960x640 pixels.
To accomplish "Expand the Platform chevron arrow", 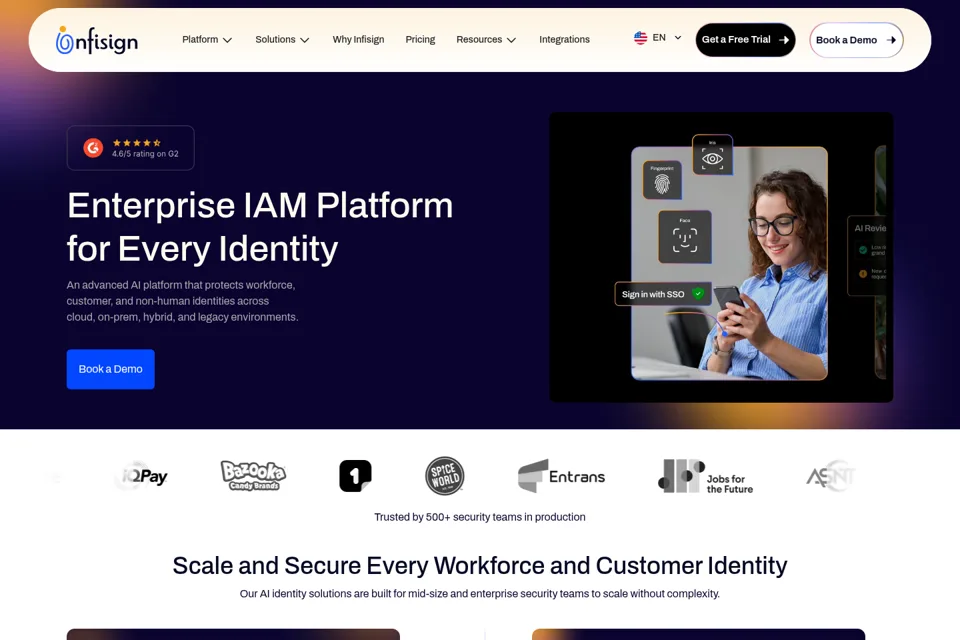I will click(x=227, y=40).
